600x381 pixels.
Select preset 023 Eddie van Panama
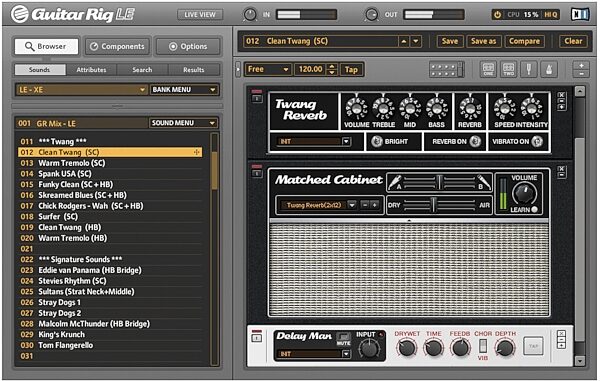pos(110,270)
